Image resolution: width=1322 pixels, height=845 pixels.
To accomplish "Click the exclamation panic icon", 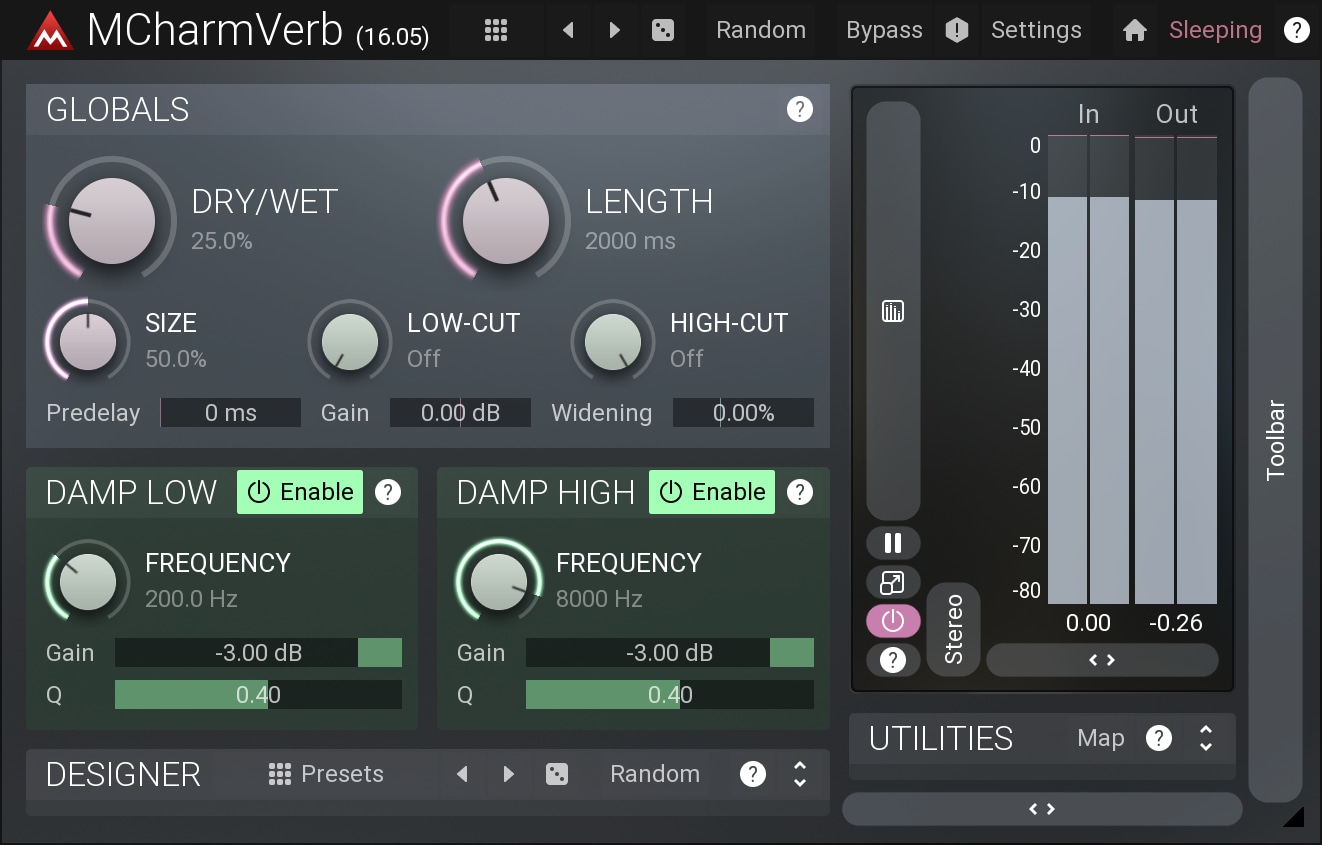I will click(x=957, y=30).
